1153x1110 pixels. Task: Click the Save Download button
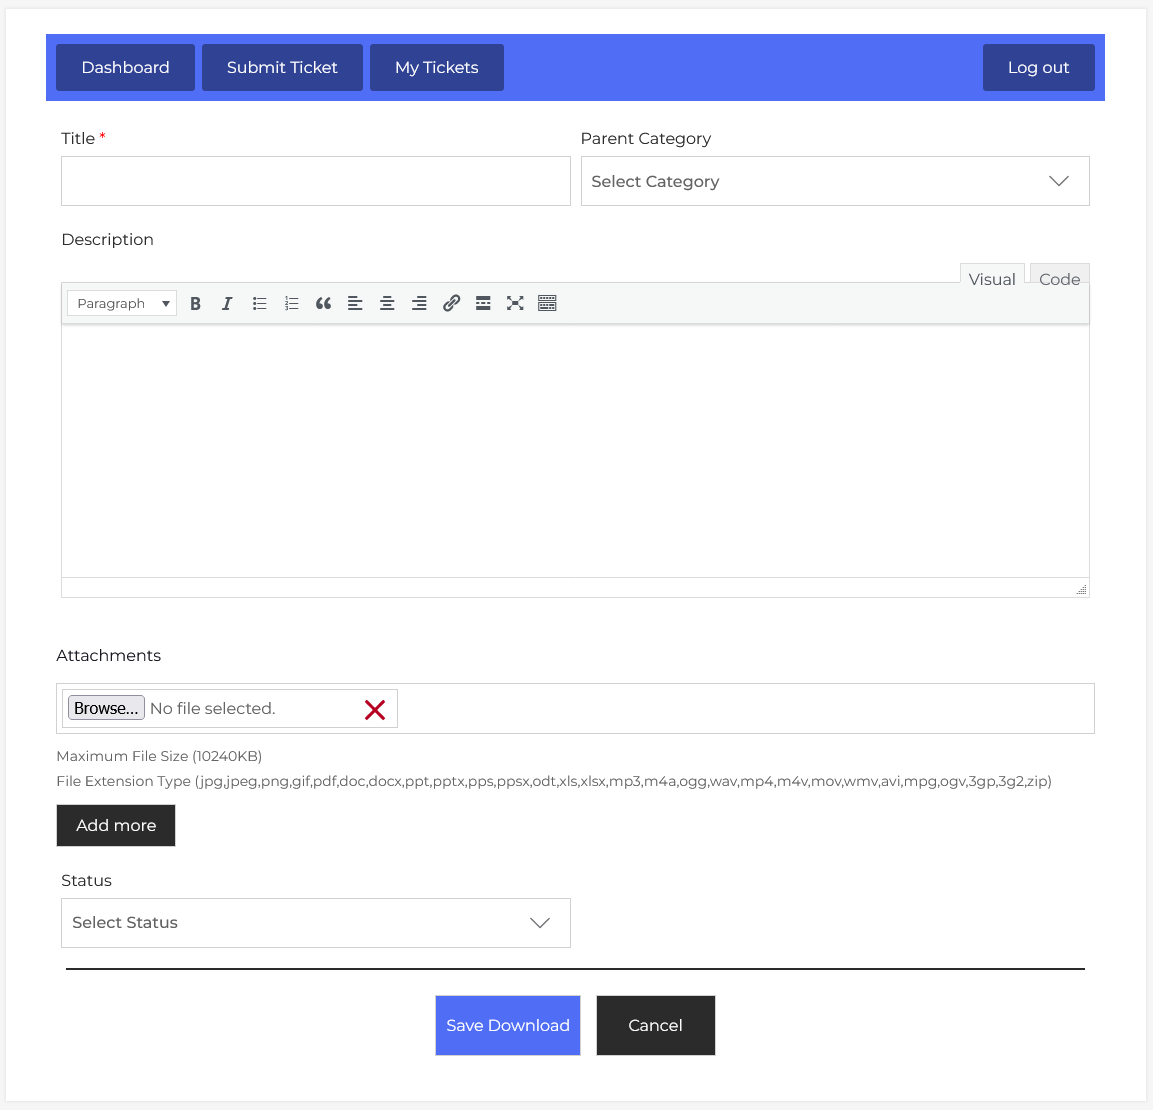(x=508, y=1025)
